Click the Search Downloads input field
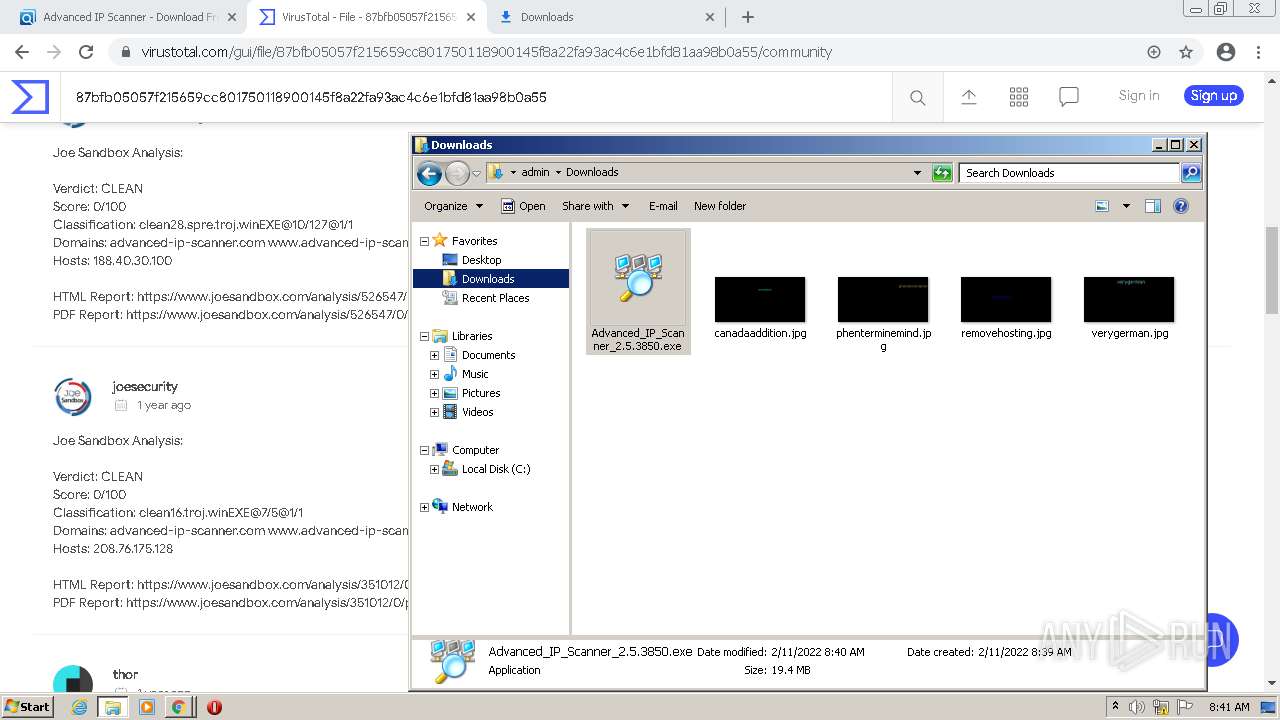This screenshot has height=720, width=1280. pyautogui.click(x=1069, y=173)
